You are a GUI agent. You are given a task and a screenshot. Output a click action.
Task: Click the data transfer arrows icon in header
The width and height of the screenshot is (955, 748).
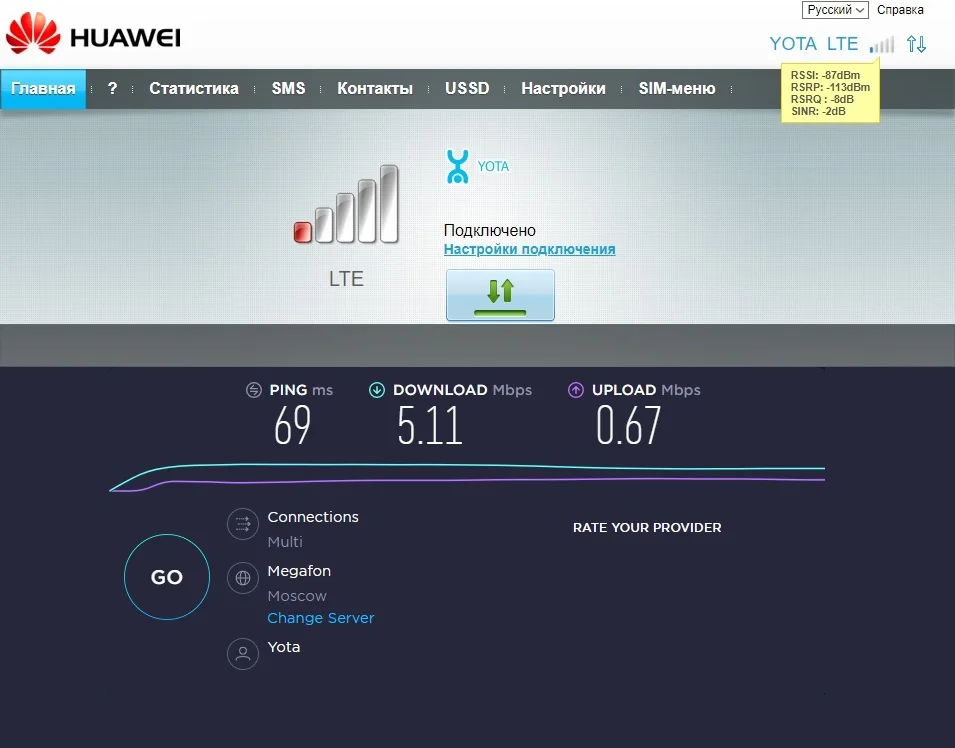[x=917, y=44]
